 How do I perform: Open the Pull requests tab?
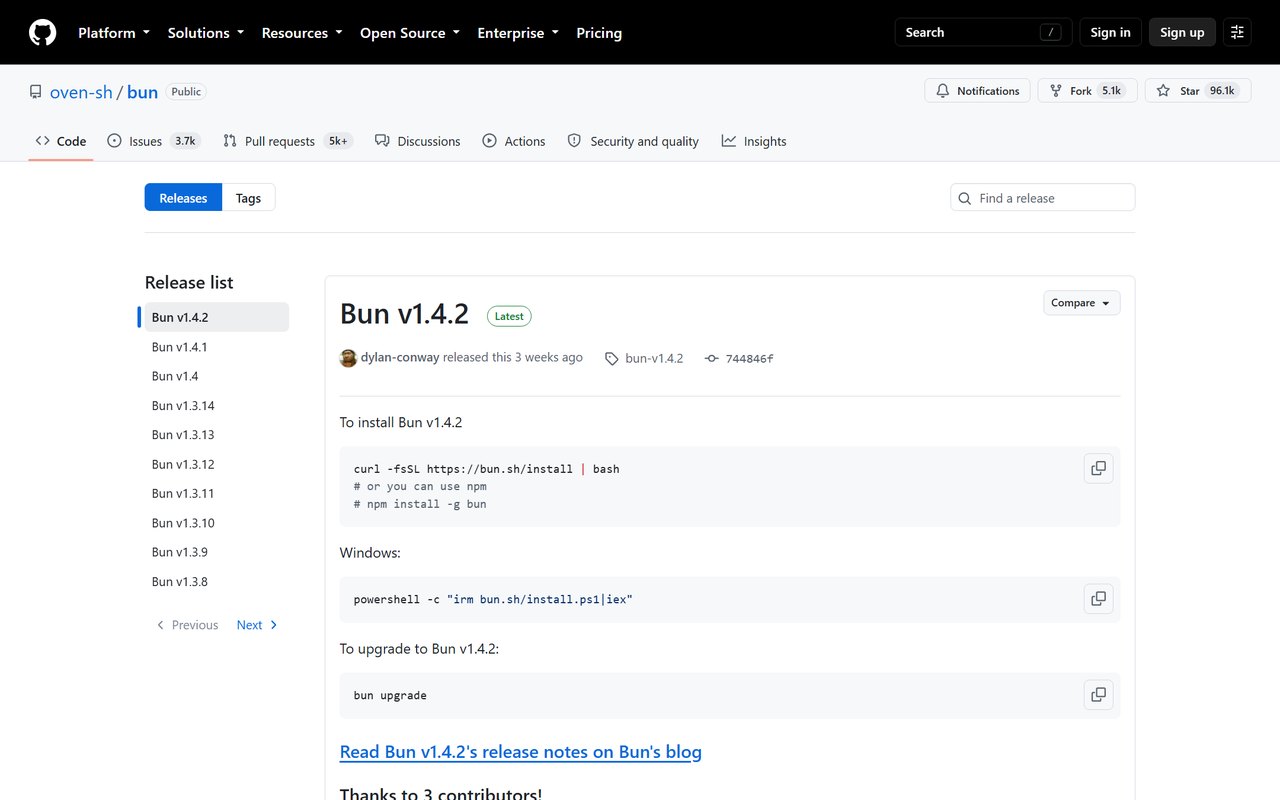tap(287, 141)
